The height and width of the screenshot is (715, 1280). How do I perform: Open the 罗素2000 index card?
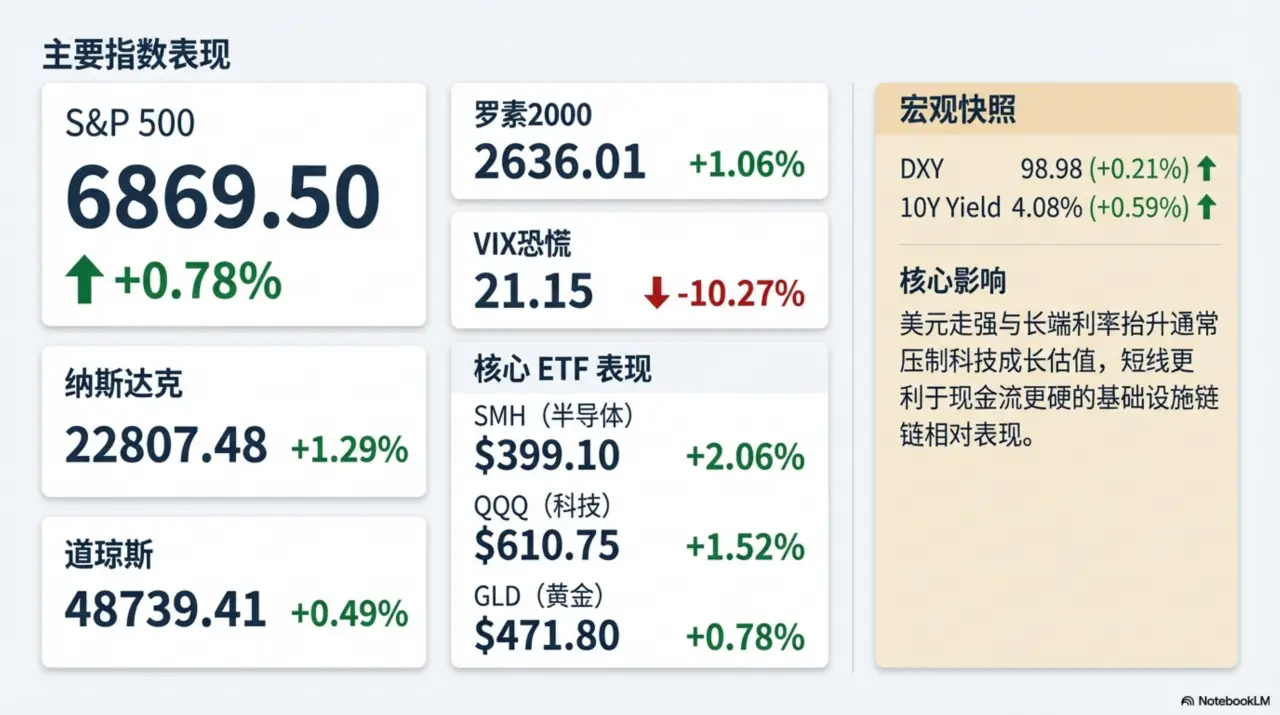[639, 140]
